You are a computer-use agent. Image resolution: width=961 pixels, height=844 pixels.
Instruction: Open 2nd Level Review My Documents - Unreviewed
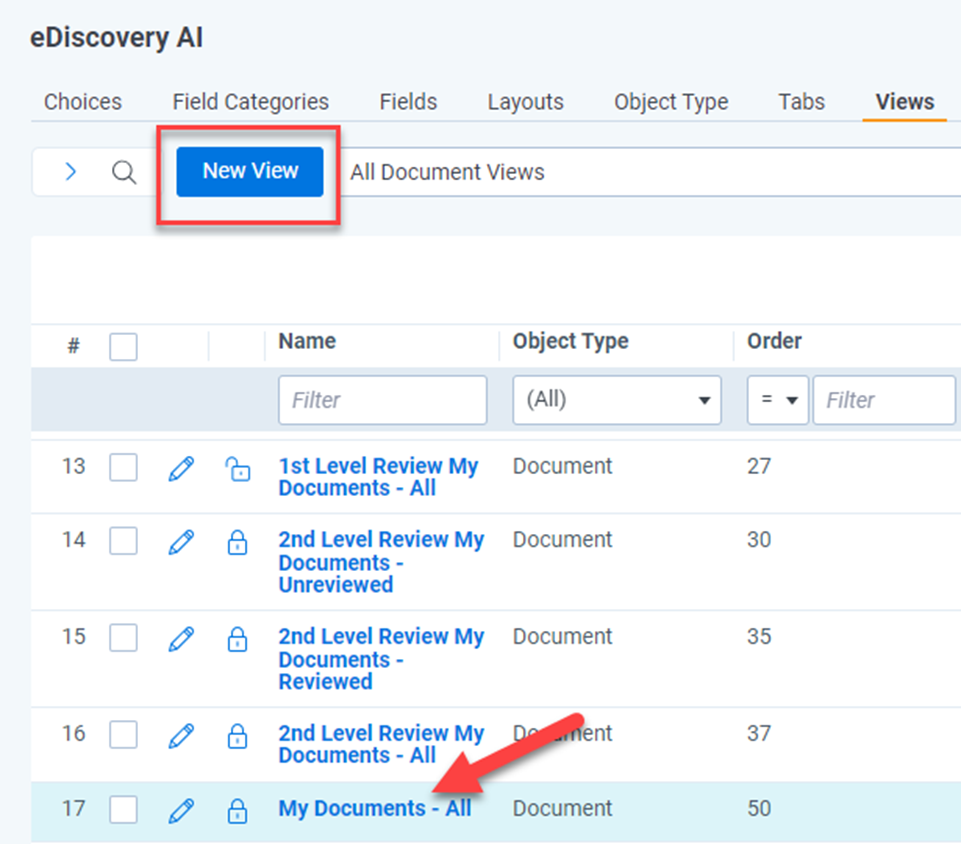381,562
